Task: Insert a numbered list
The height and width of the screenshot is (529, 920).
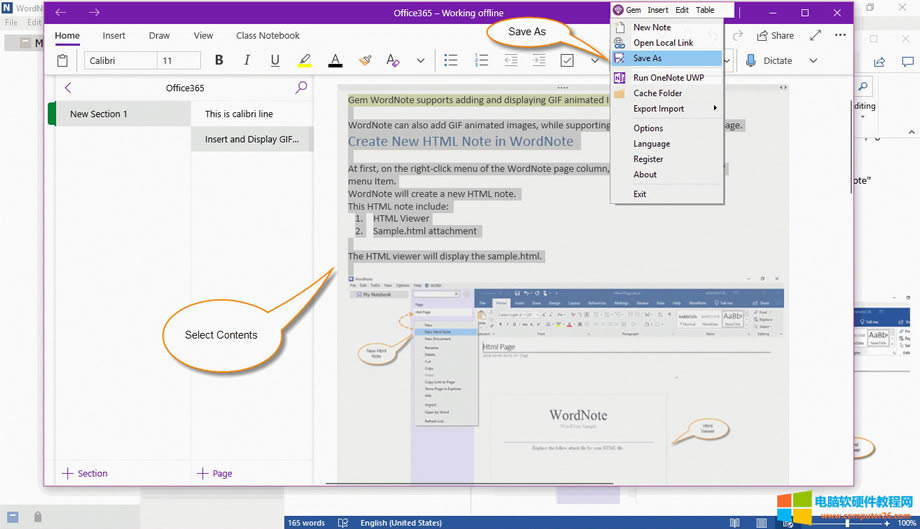Action: coord(481,61)
